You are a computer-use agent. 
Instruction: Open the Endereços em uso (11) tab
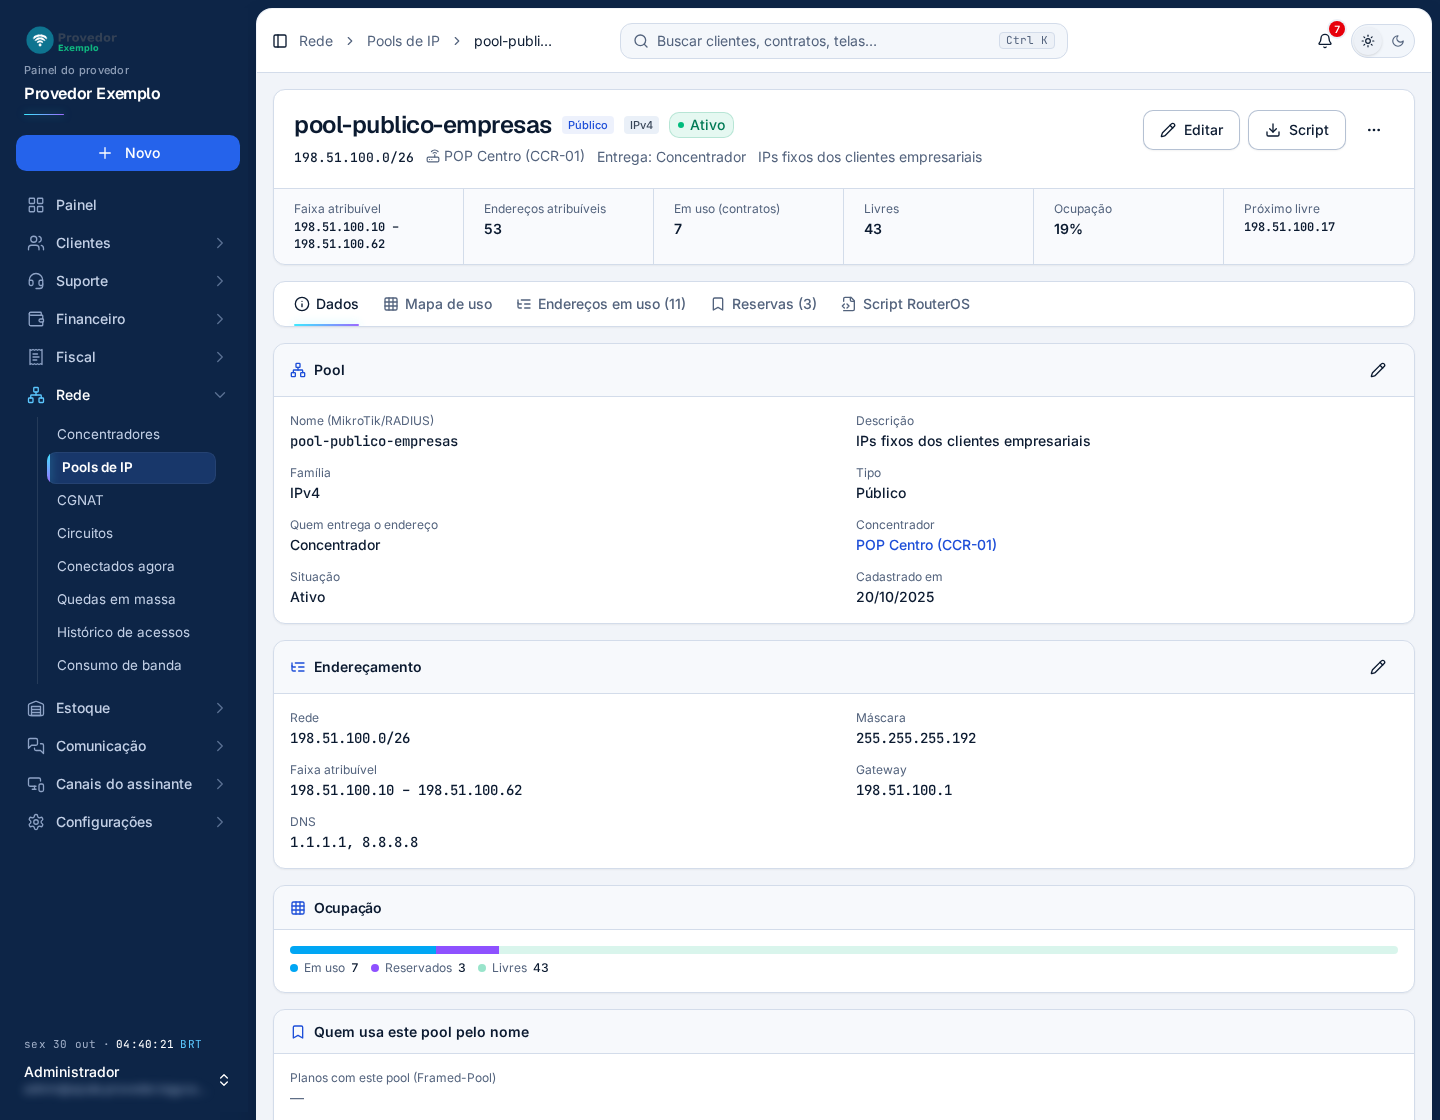click(x=601, y=304)
